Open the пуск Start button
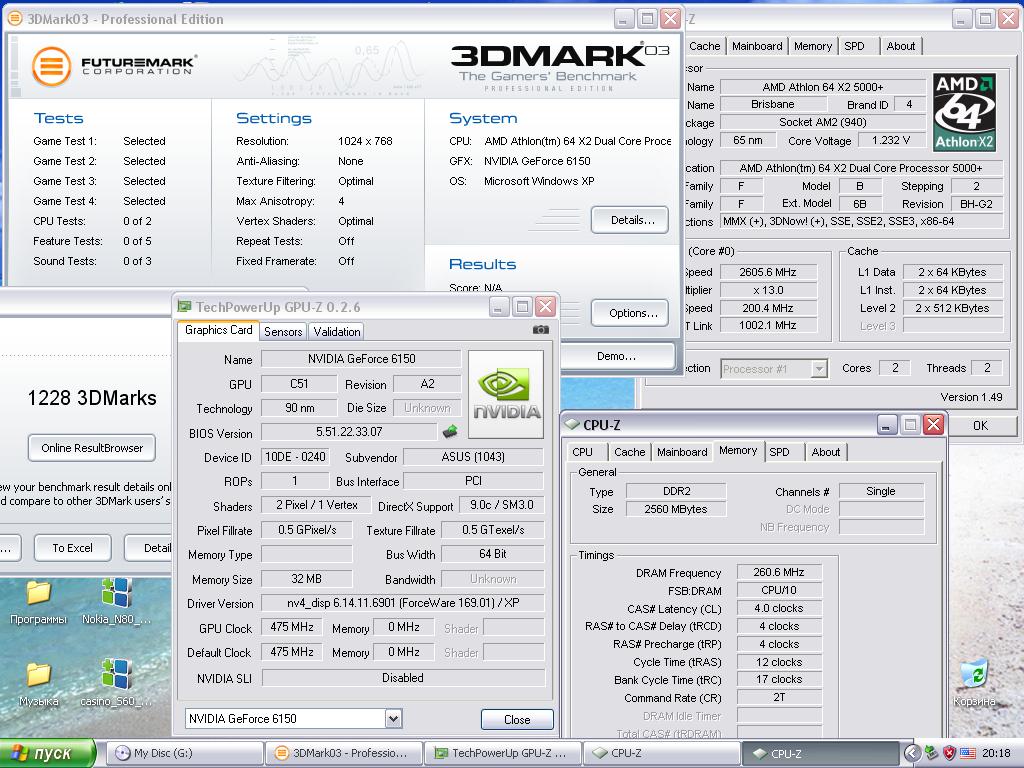Screen dimensions: 1024x768 pyautogui.click(x=48, y=753)
